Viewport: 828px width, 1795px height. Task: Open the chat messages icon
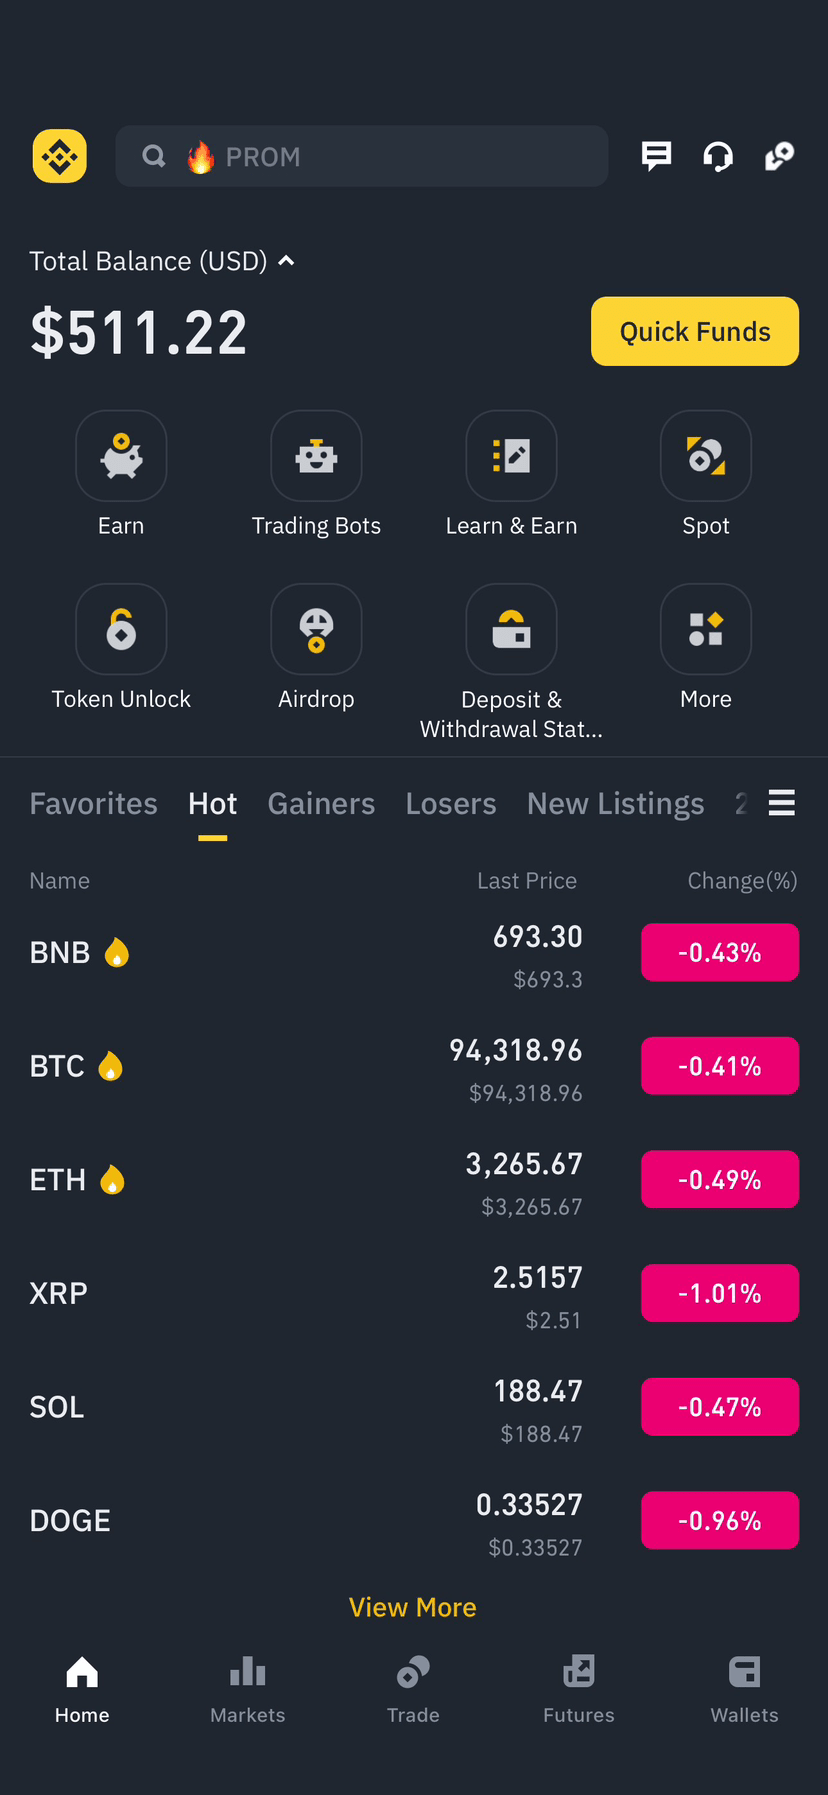click(x=656, y=156)
